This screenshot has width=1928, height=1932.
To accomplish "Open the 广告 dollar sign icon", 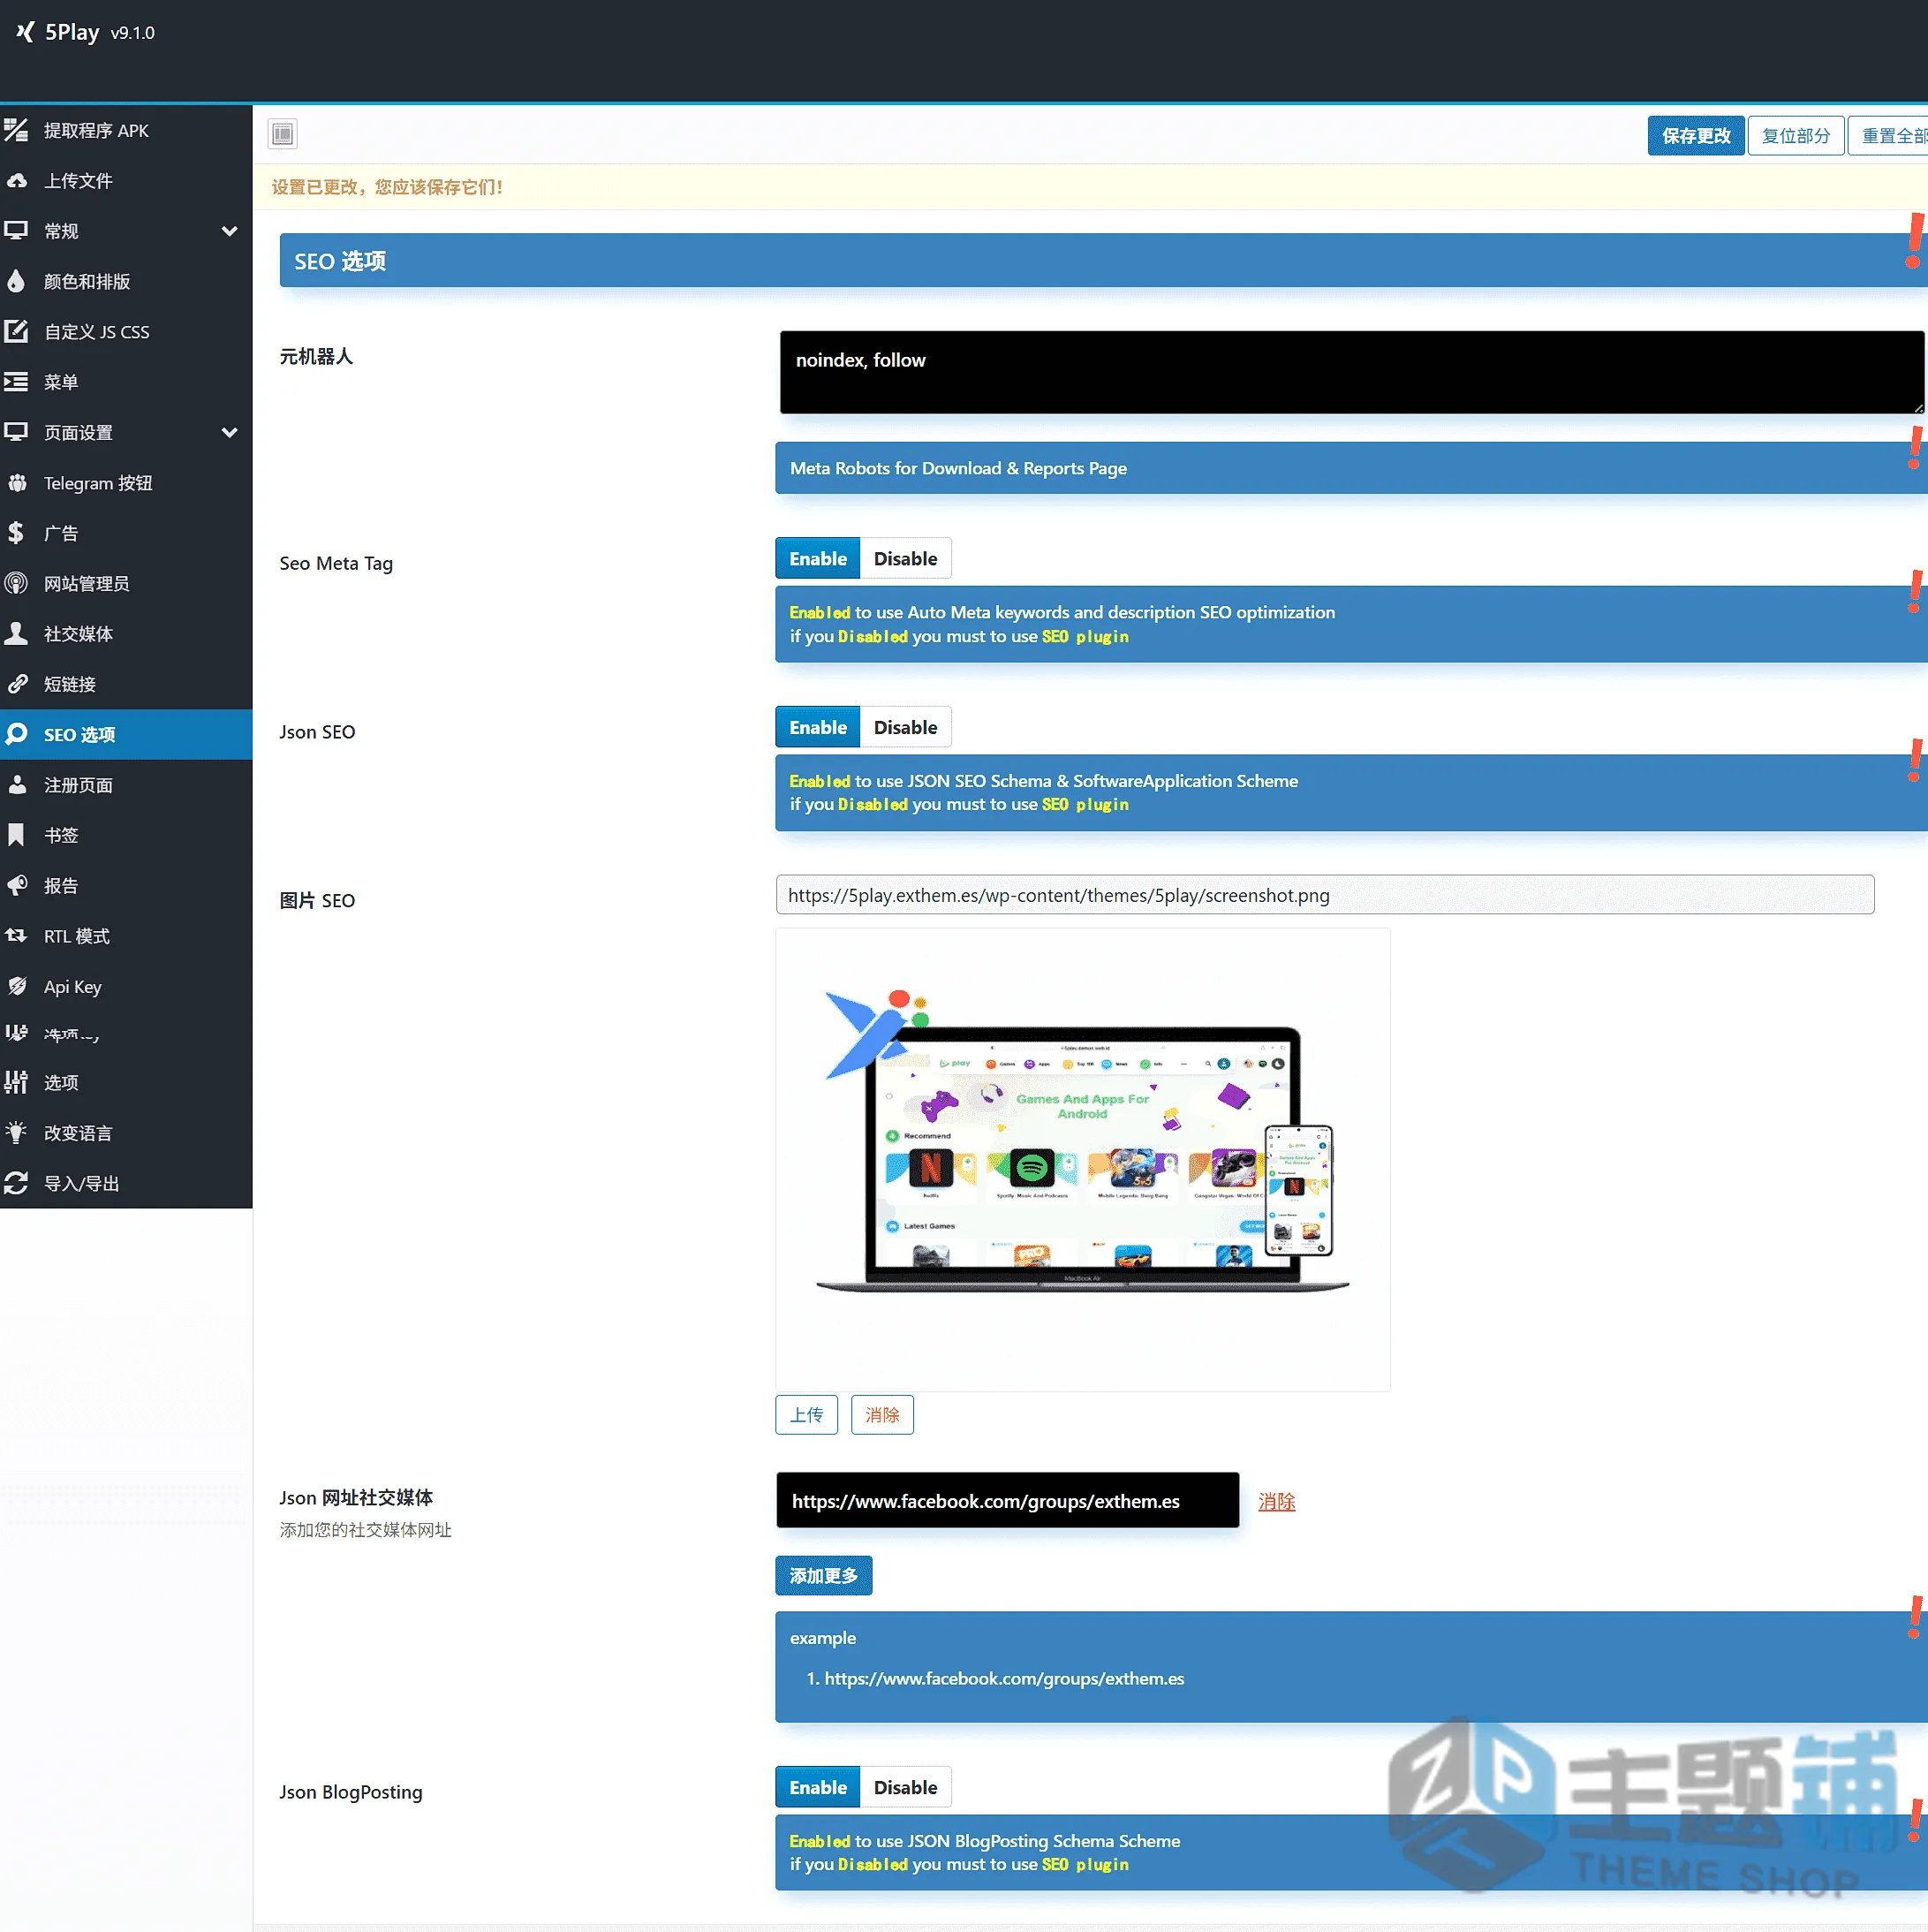I will (16, 533).
